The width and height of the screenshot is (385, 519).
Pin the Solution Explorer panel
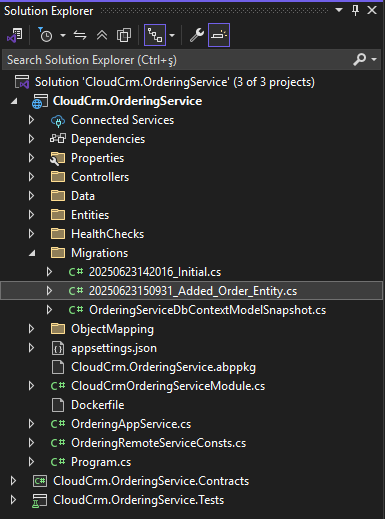pos(355,10)
